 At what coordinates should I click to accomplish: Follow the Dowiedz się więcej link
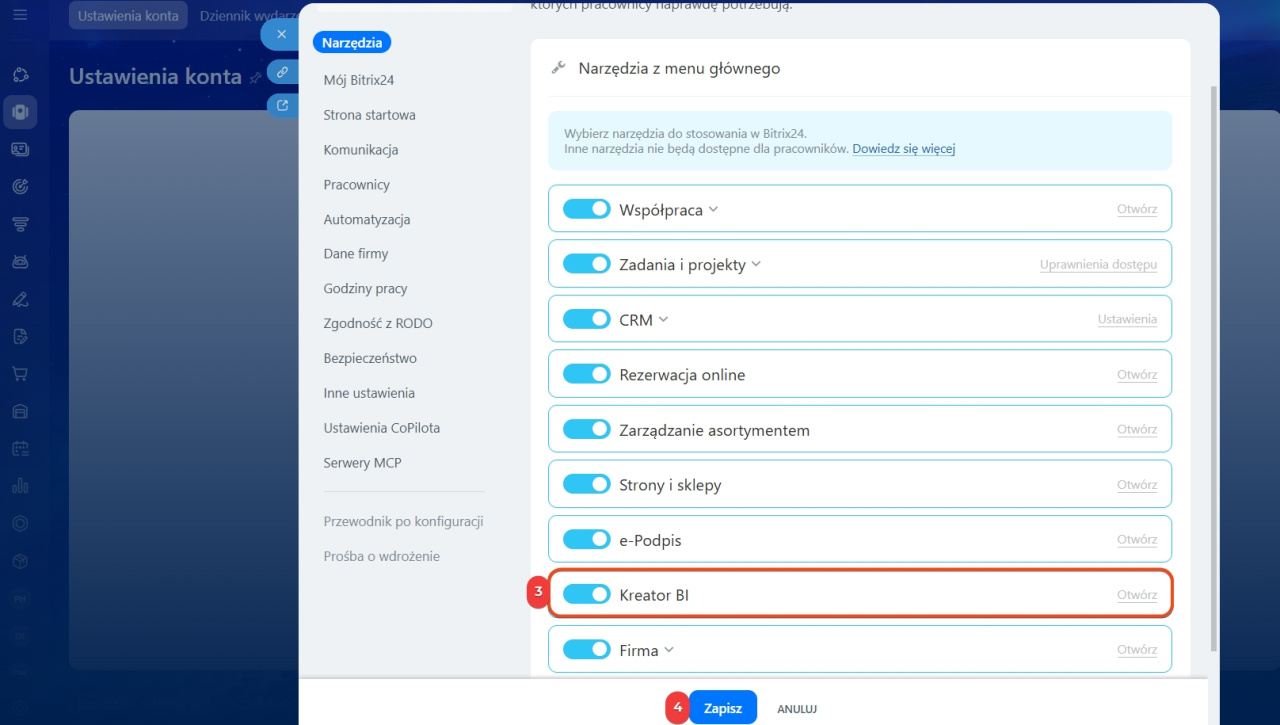[904, 149]
